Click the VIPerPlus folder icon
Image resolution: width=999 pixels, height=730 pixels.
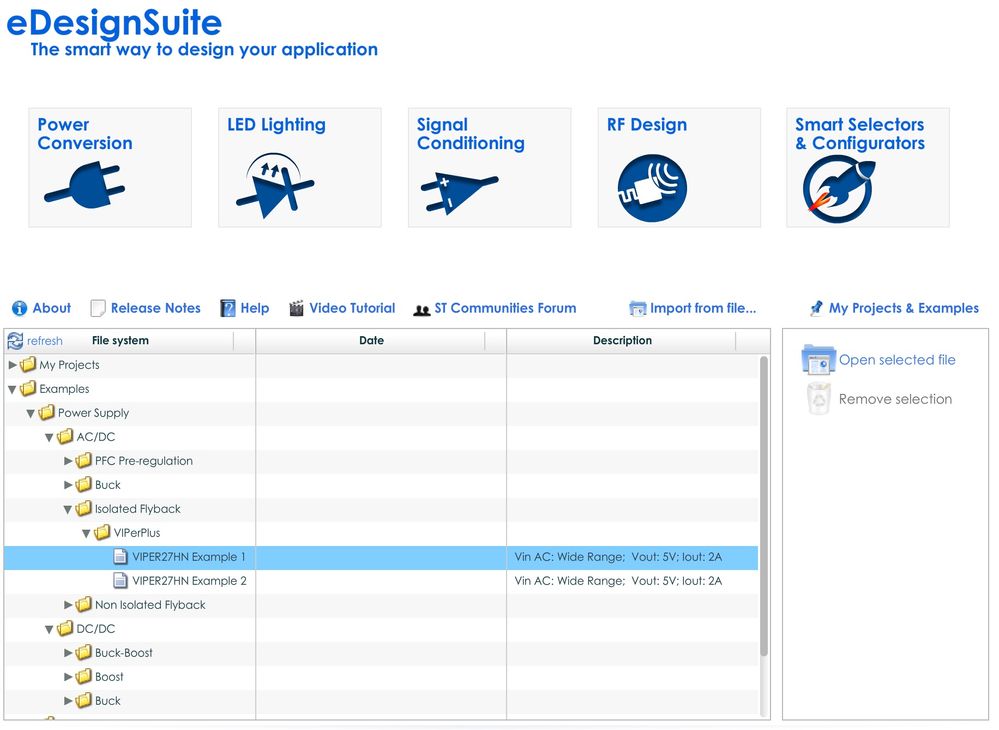point(102,533)
